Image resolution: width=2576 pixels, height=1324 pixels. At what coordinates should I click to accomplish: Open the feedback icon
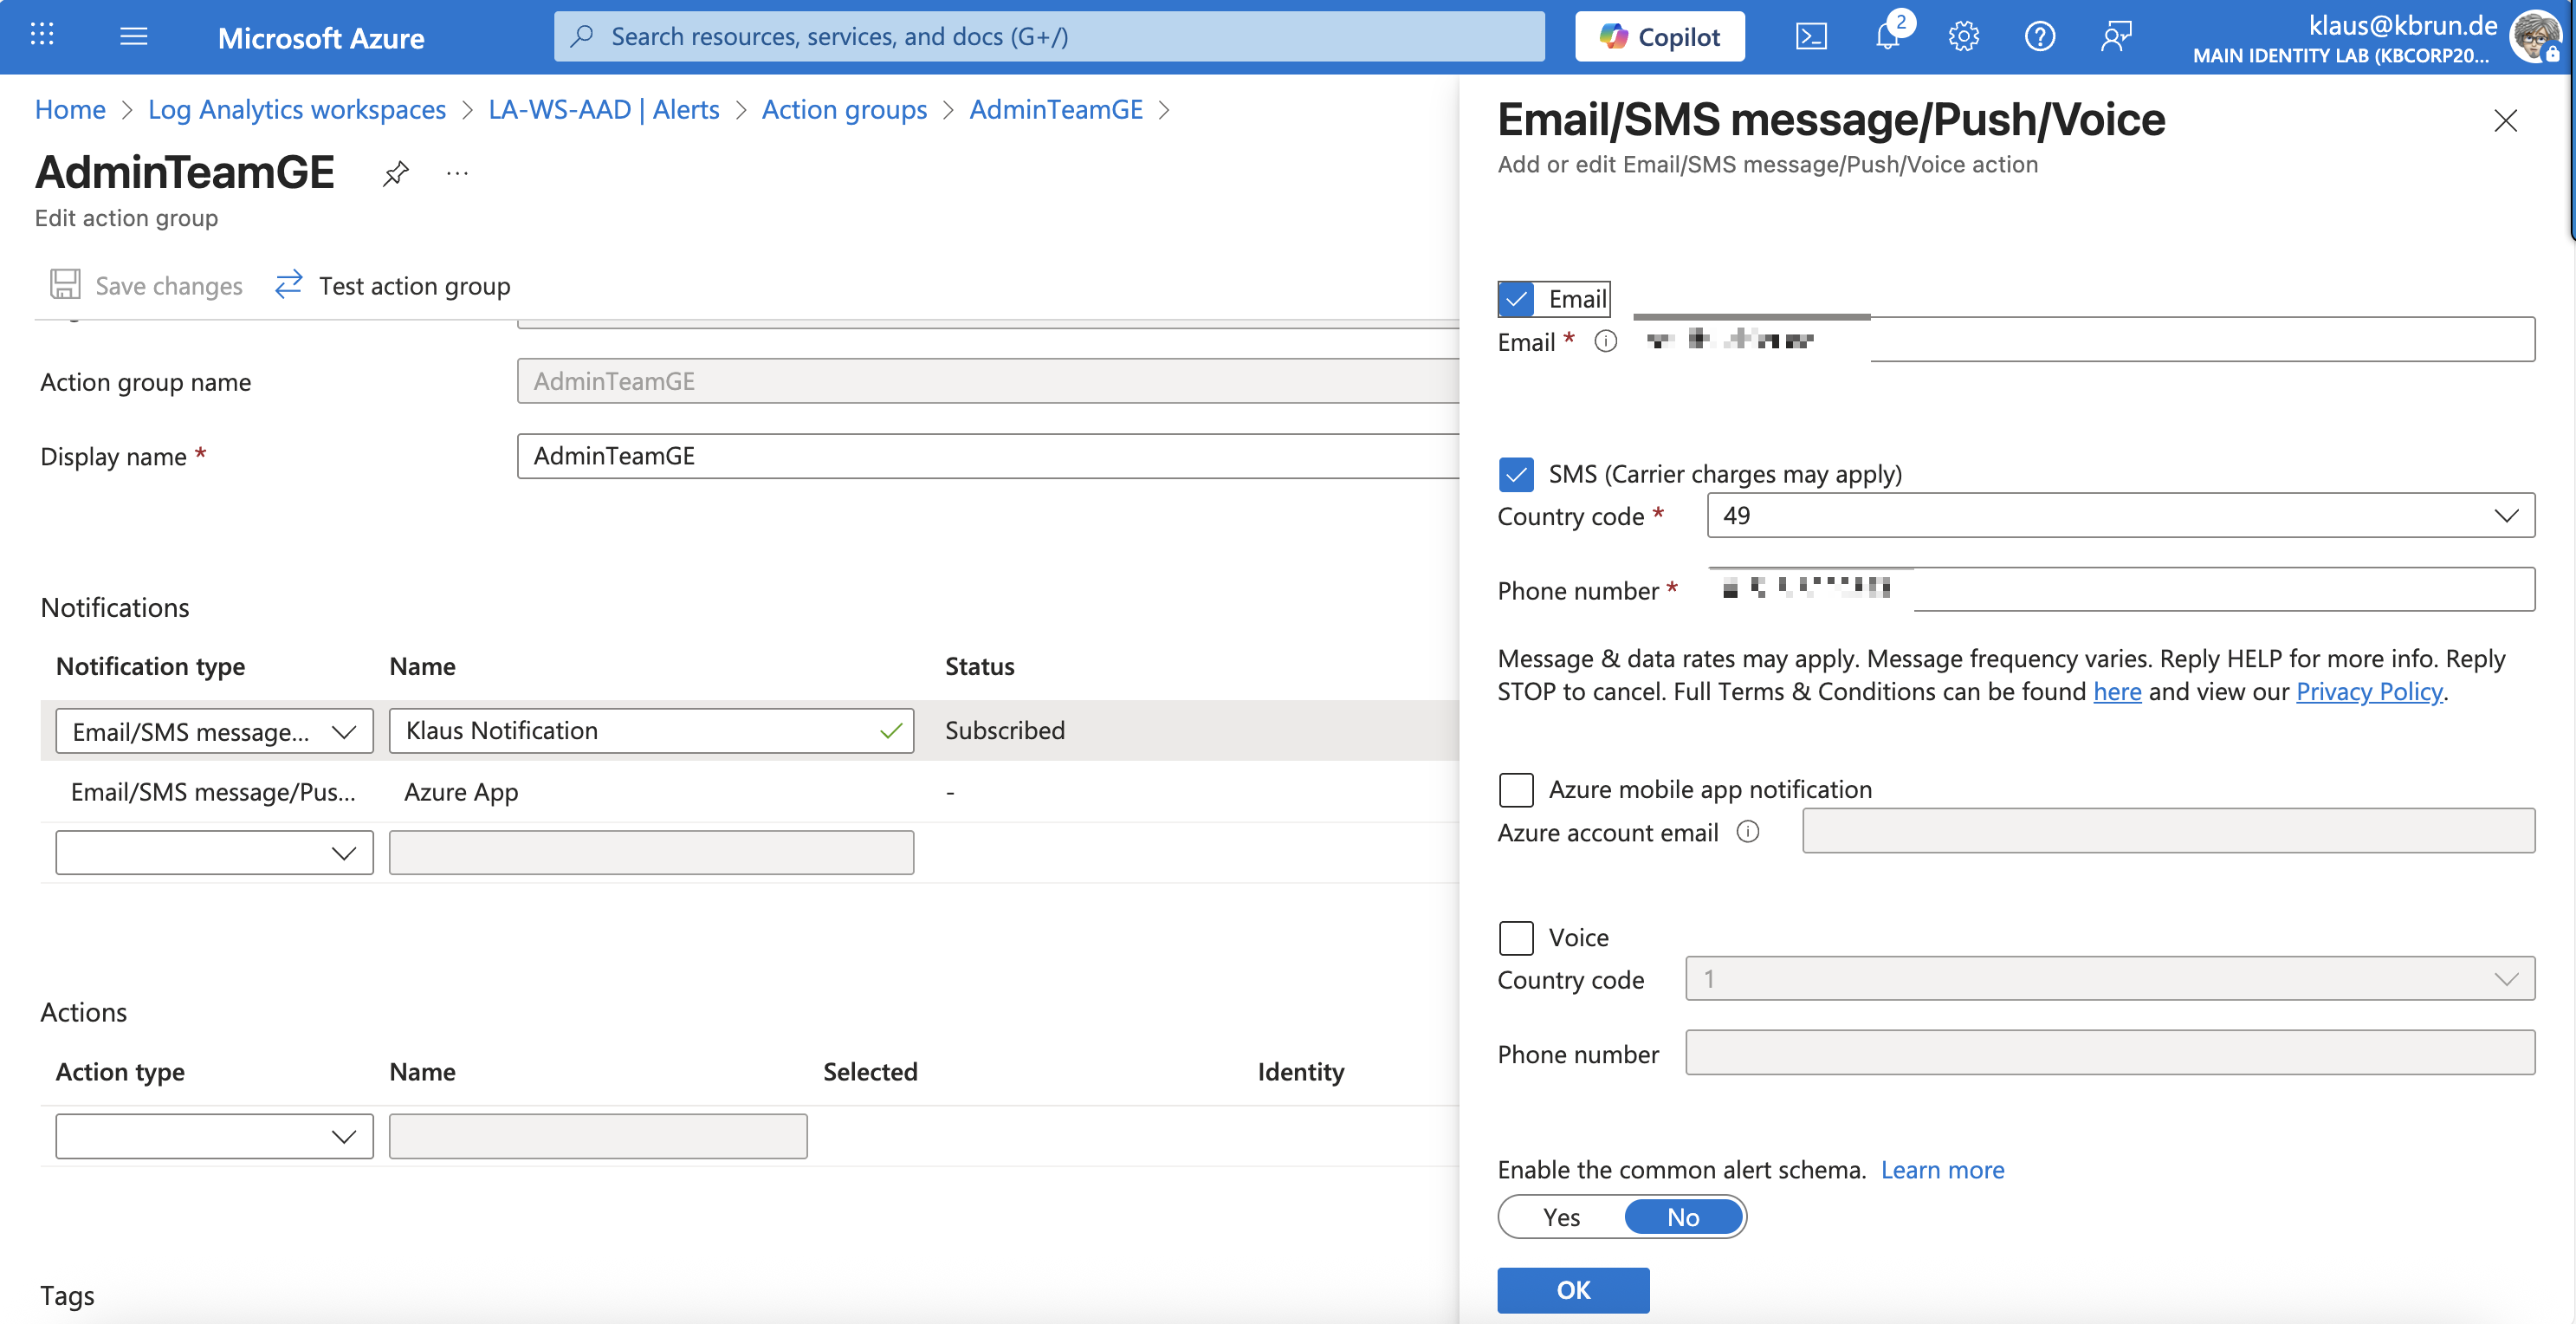pos(2115,37)
